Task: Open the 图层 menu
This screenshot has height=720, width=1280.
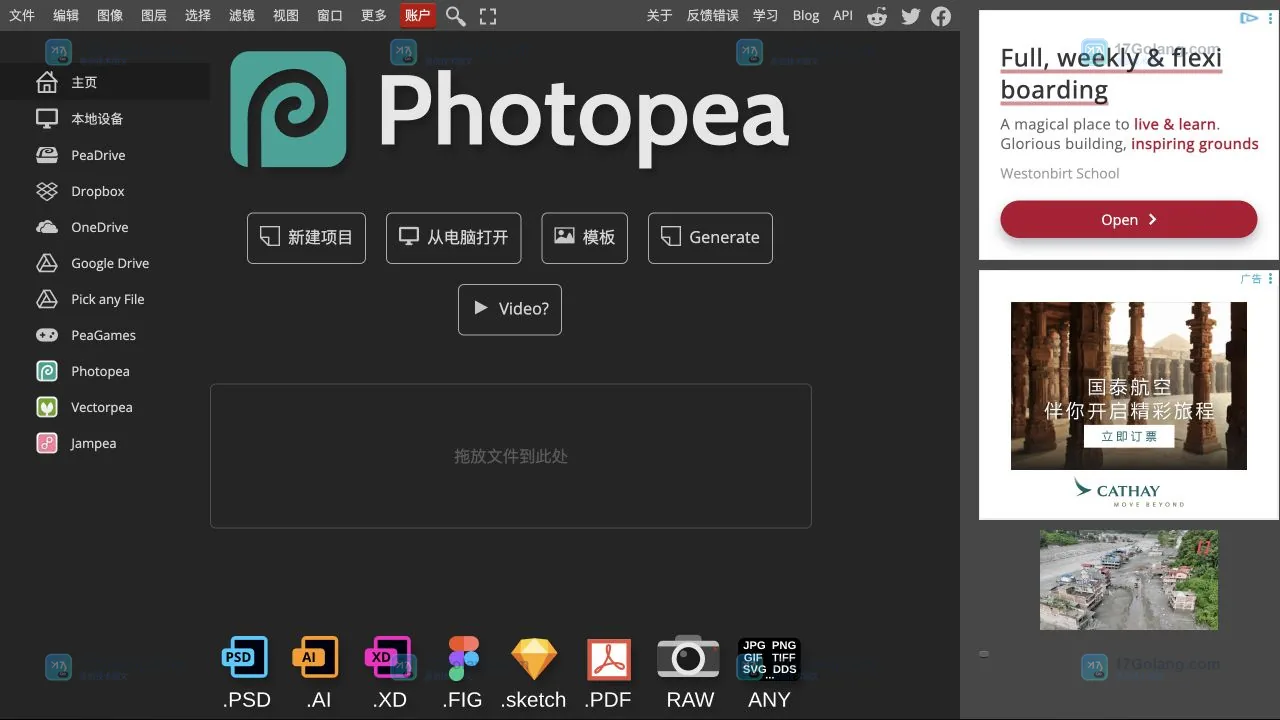Action: click(x=154, y=15)
